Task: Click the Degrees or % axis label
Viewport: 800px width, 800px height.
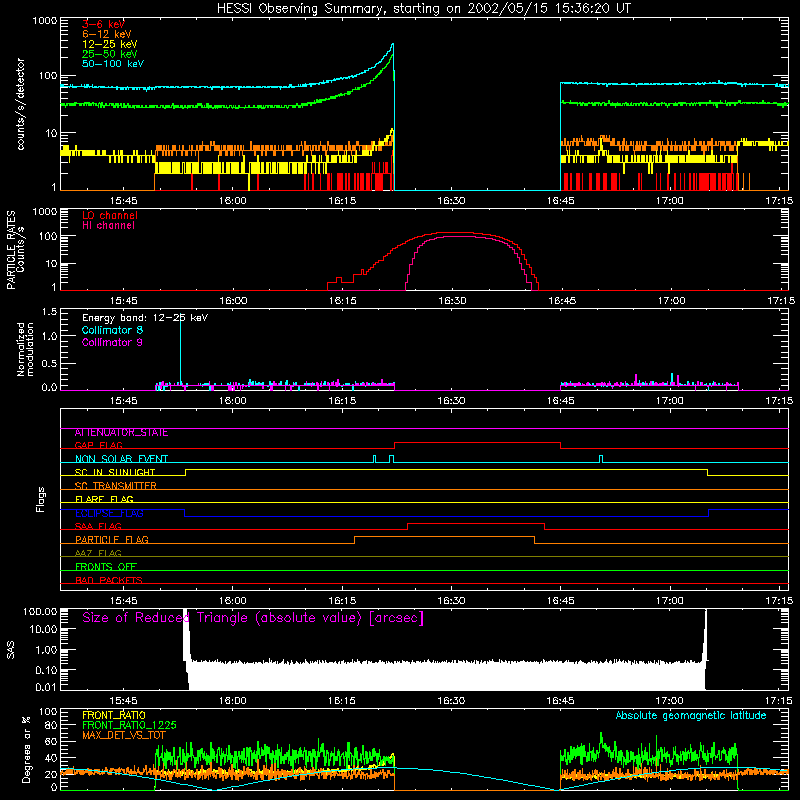Action: tap(26, 750)
